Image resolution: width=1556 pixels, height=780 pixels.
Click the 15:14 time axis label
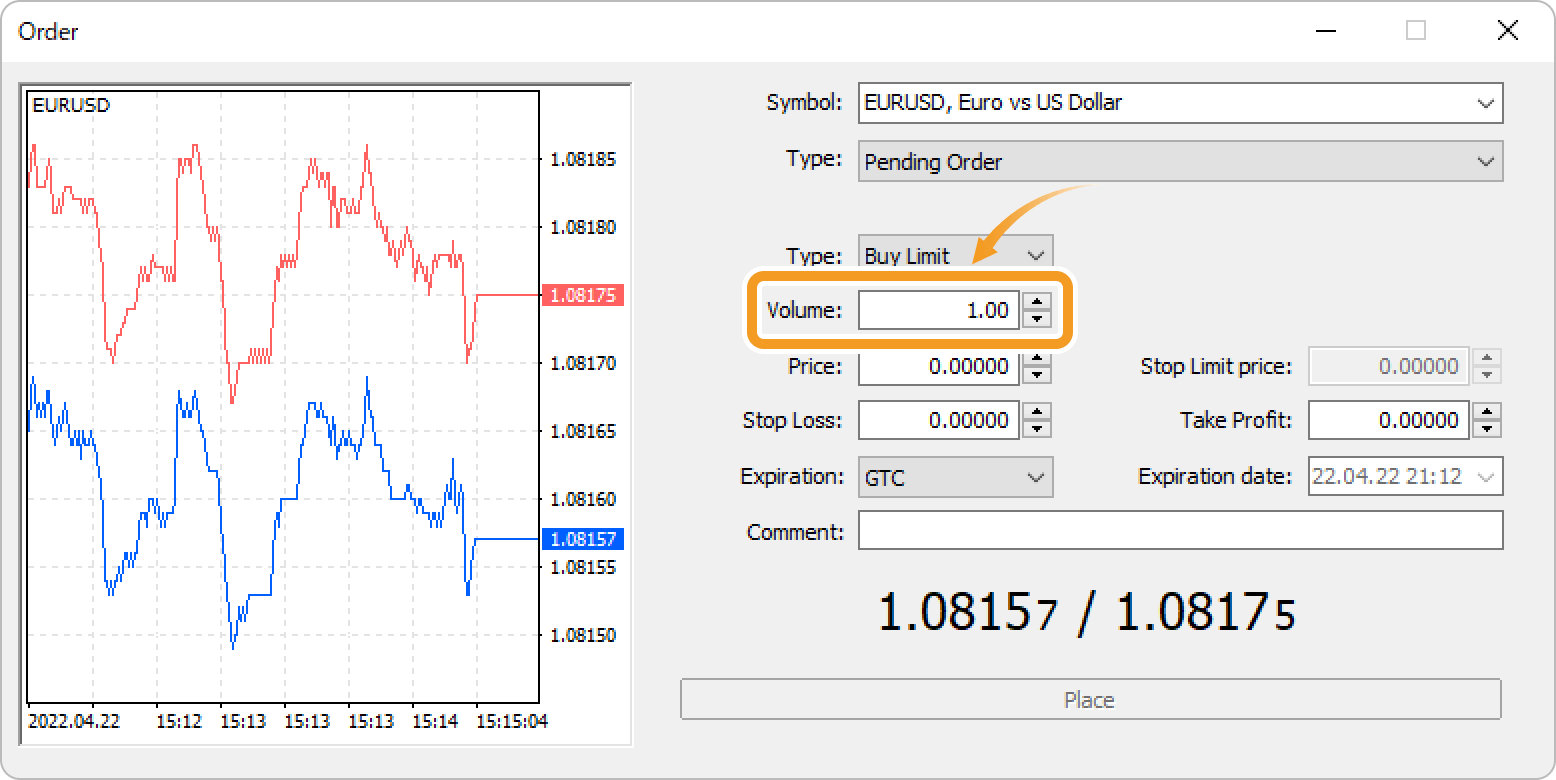[434, 721]
